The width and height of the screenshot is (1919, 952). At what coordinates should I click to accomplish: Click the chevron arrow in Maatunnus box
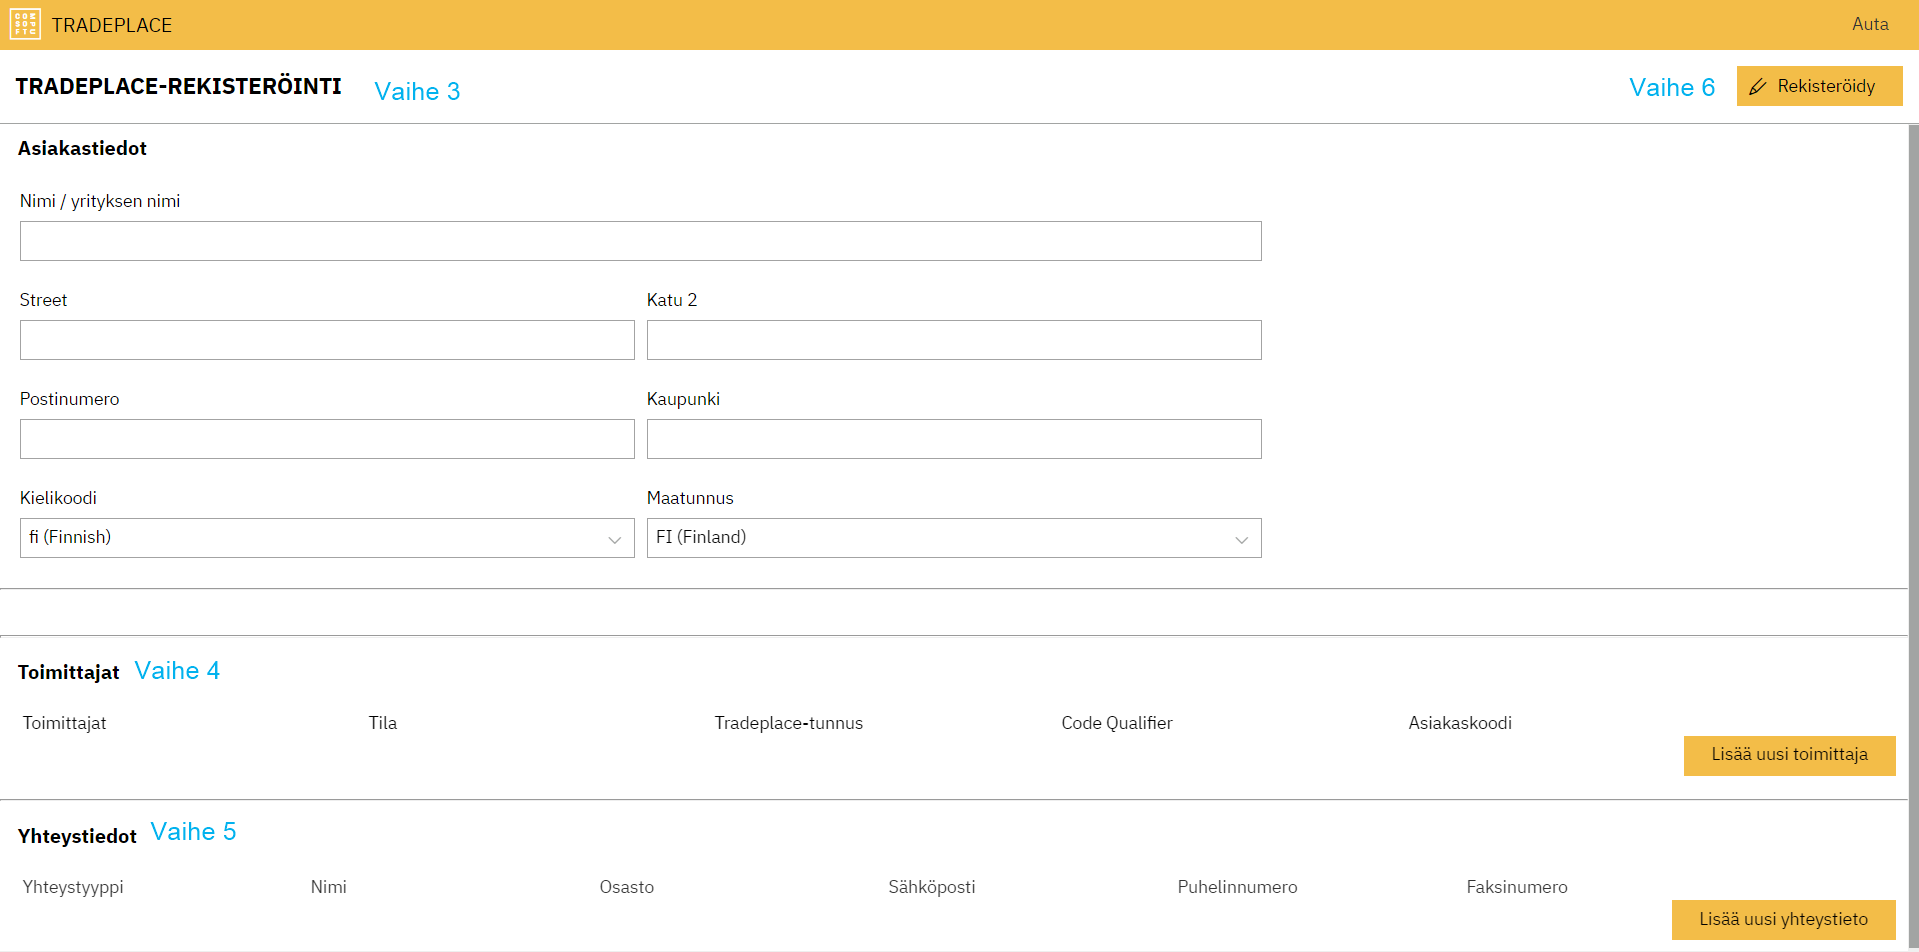point(1241,539)
